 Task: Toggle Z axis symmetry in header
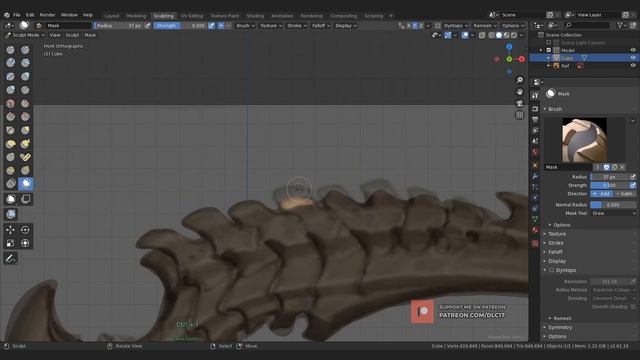[x=421, y=25]
